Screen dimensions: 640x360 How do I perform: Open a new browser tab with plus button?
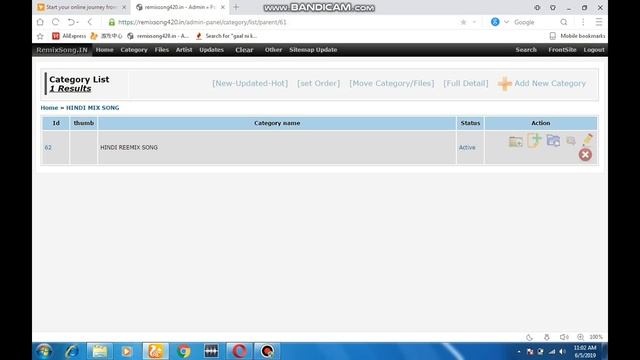point(236,7)
